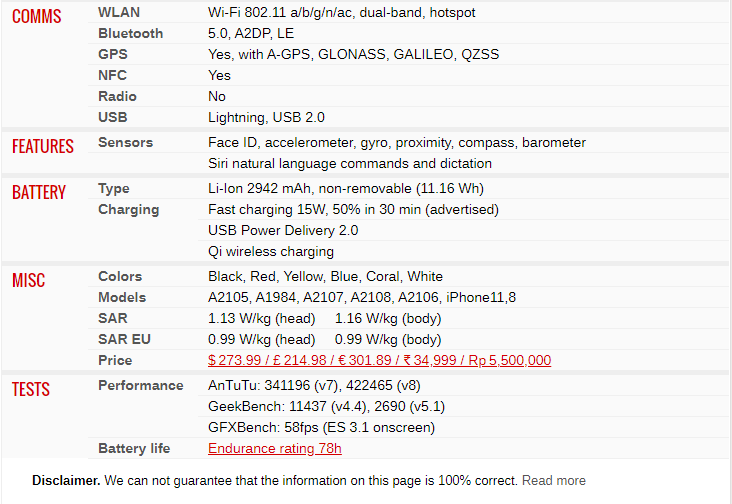Click the Radio spec label
Viewport: 732px width, 504px height.
coord(117,97)
